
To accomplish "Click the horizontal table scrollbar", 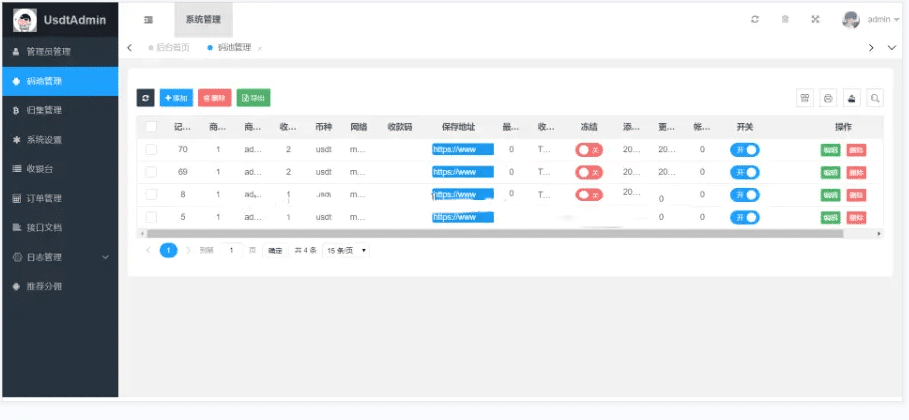I will (495, 234).
